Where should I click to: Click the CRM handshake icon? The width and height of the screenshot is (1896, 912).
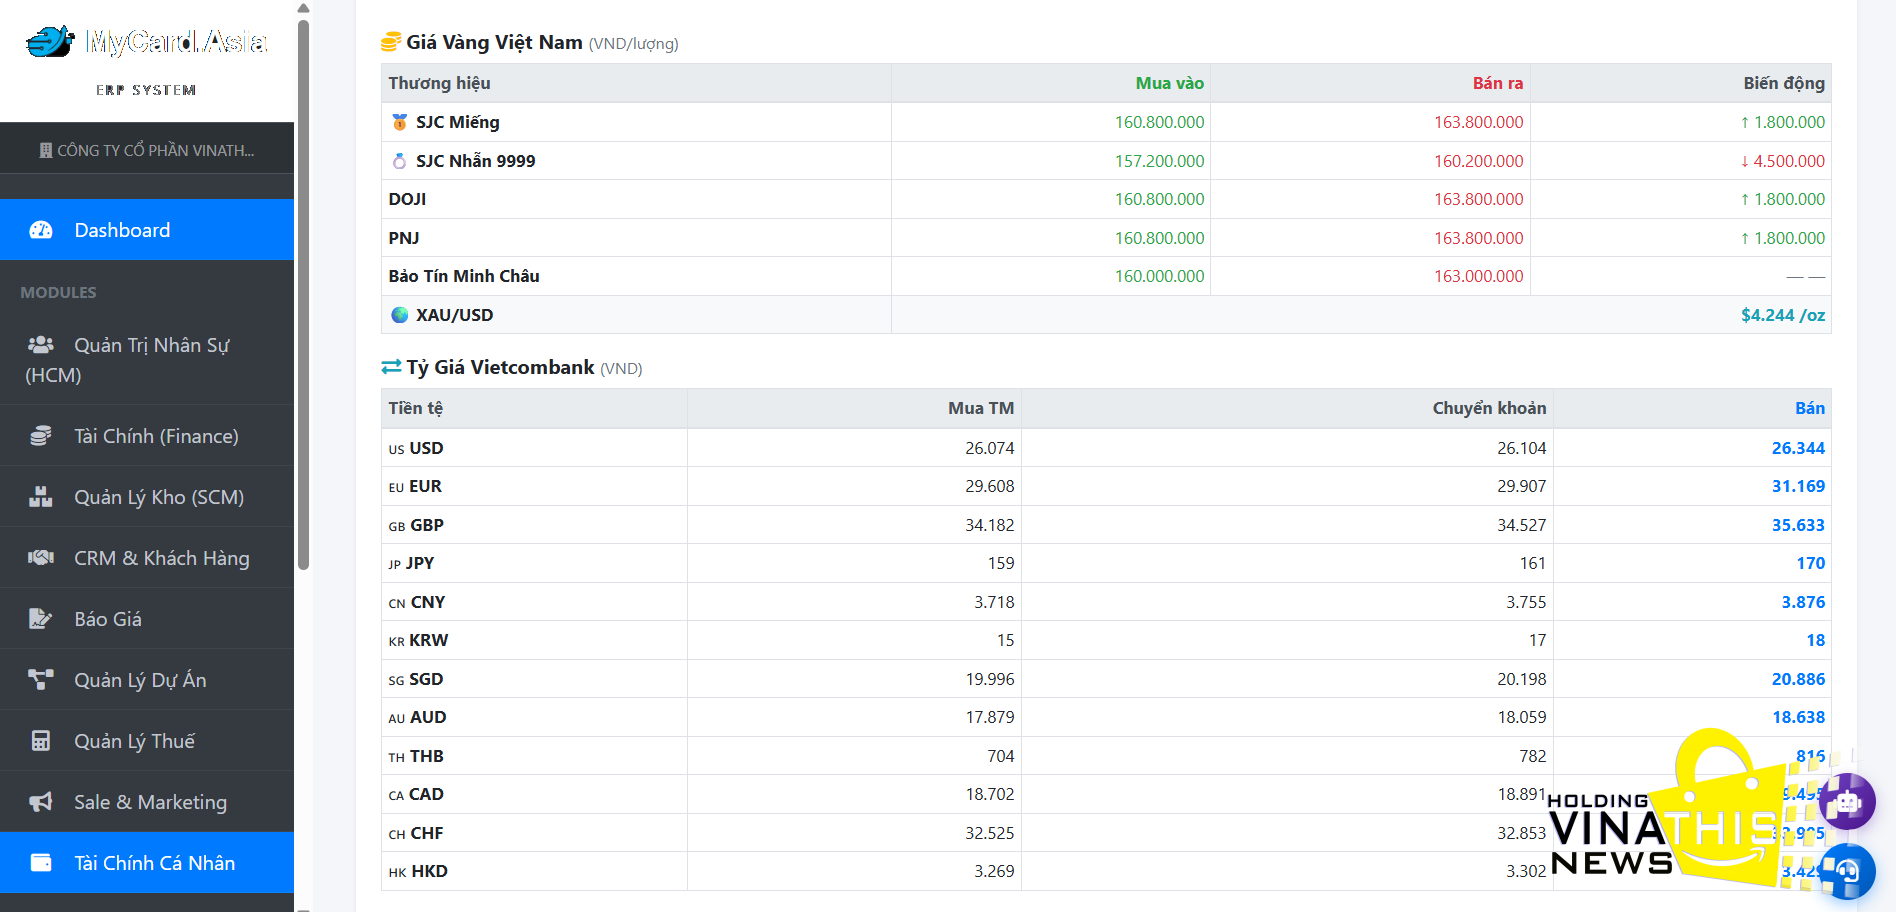click(41, 558)
